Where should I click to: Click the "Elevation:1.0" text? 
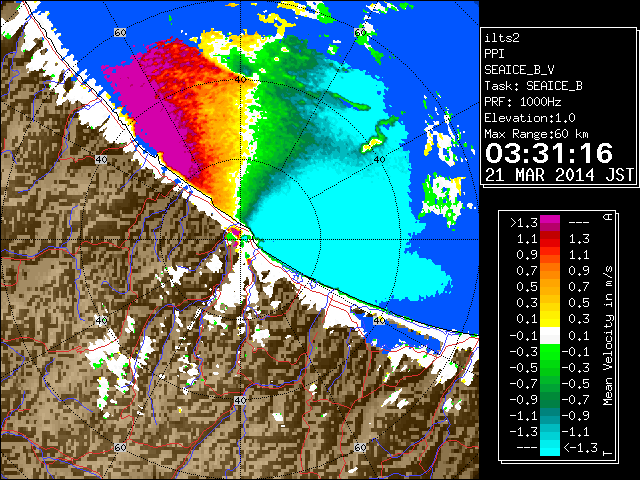tap(530, 118)
